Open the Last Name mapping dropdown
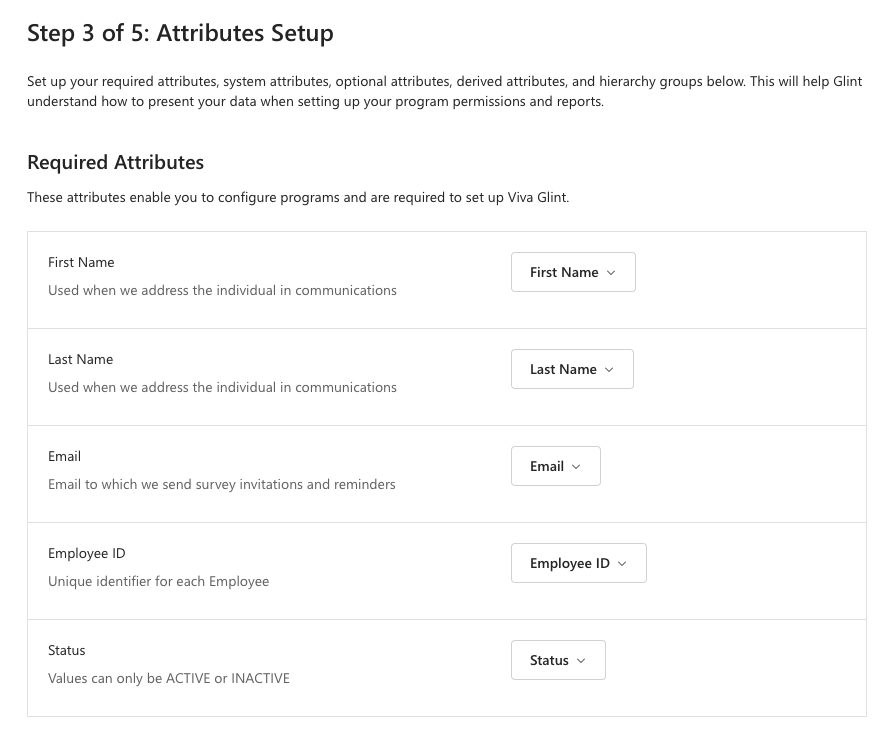Image resolution: width=895 pixels, height=739 pixels. click(x=572, y=368)
